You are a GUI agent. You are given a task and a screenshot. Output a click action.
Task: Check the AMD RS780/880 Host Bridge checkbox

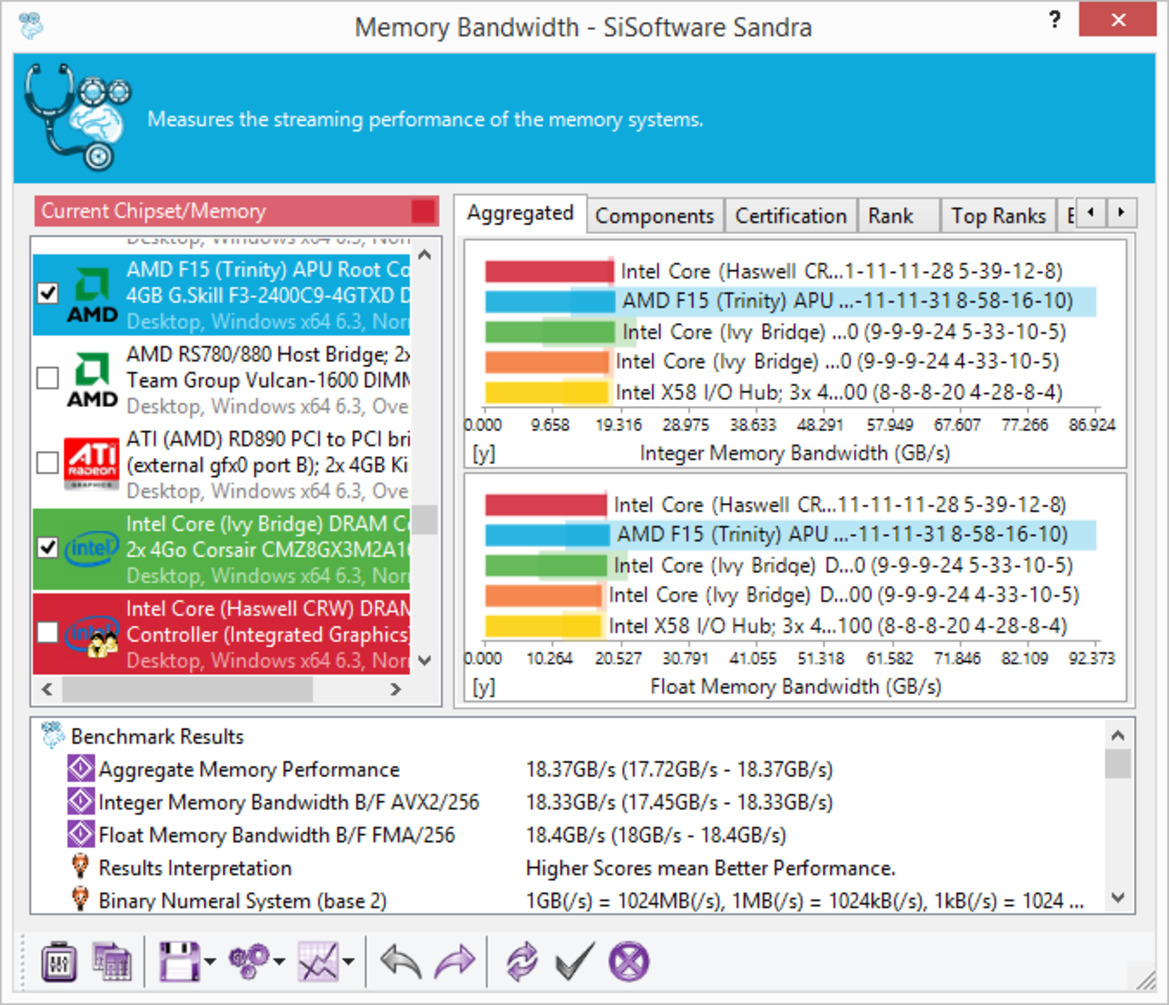point(48,378)
